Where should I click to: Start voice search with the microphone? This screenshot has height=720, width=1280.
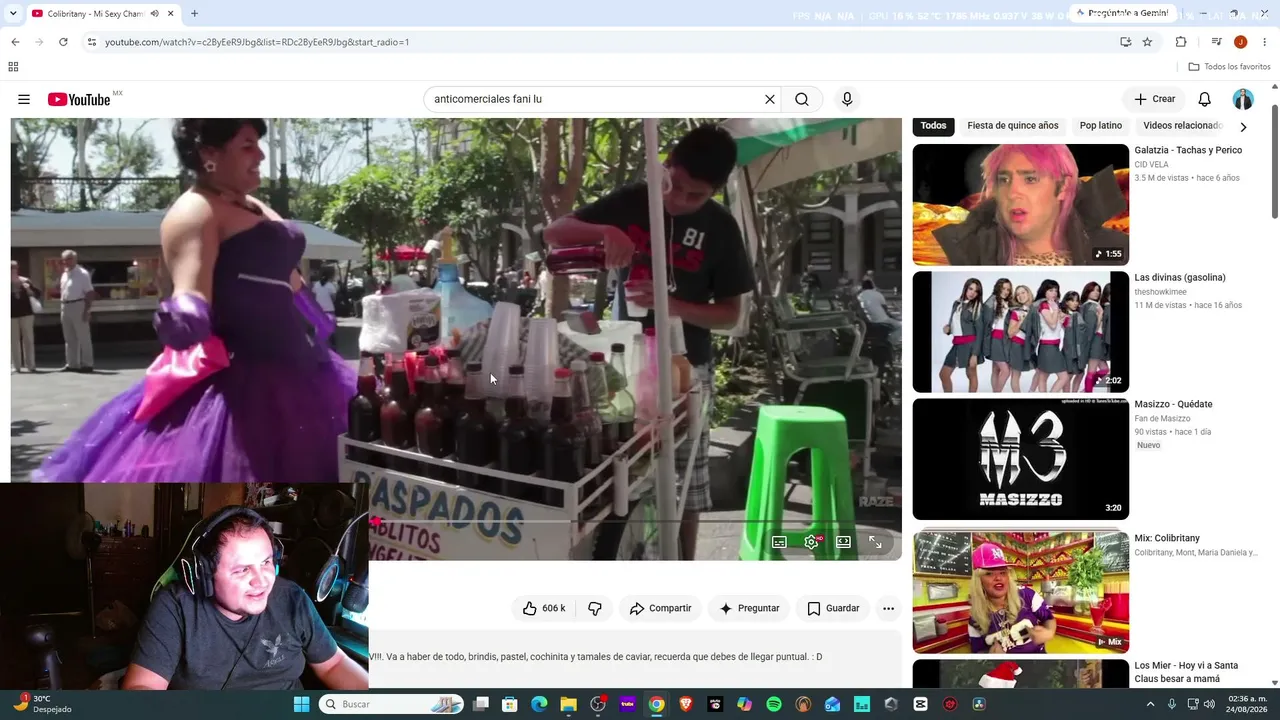[847, 99]
